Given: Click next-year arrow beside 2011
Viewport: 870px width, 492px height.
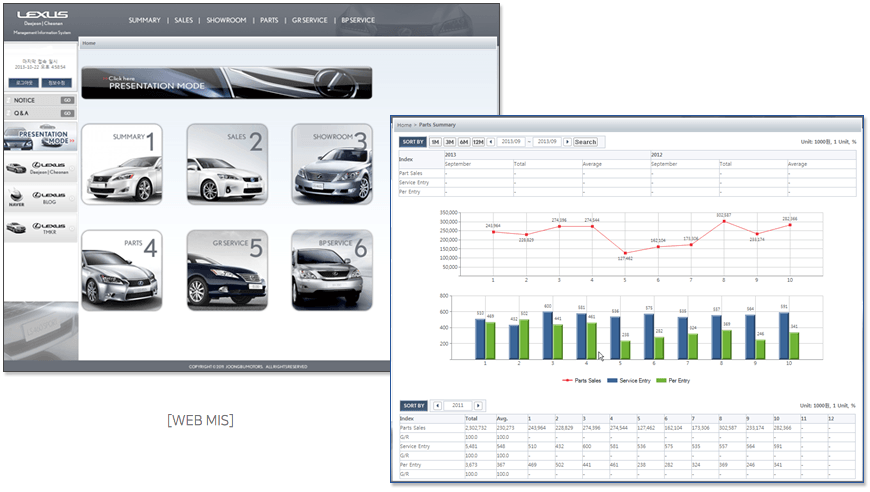Looking at the screenshot, I should 478,405.
